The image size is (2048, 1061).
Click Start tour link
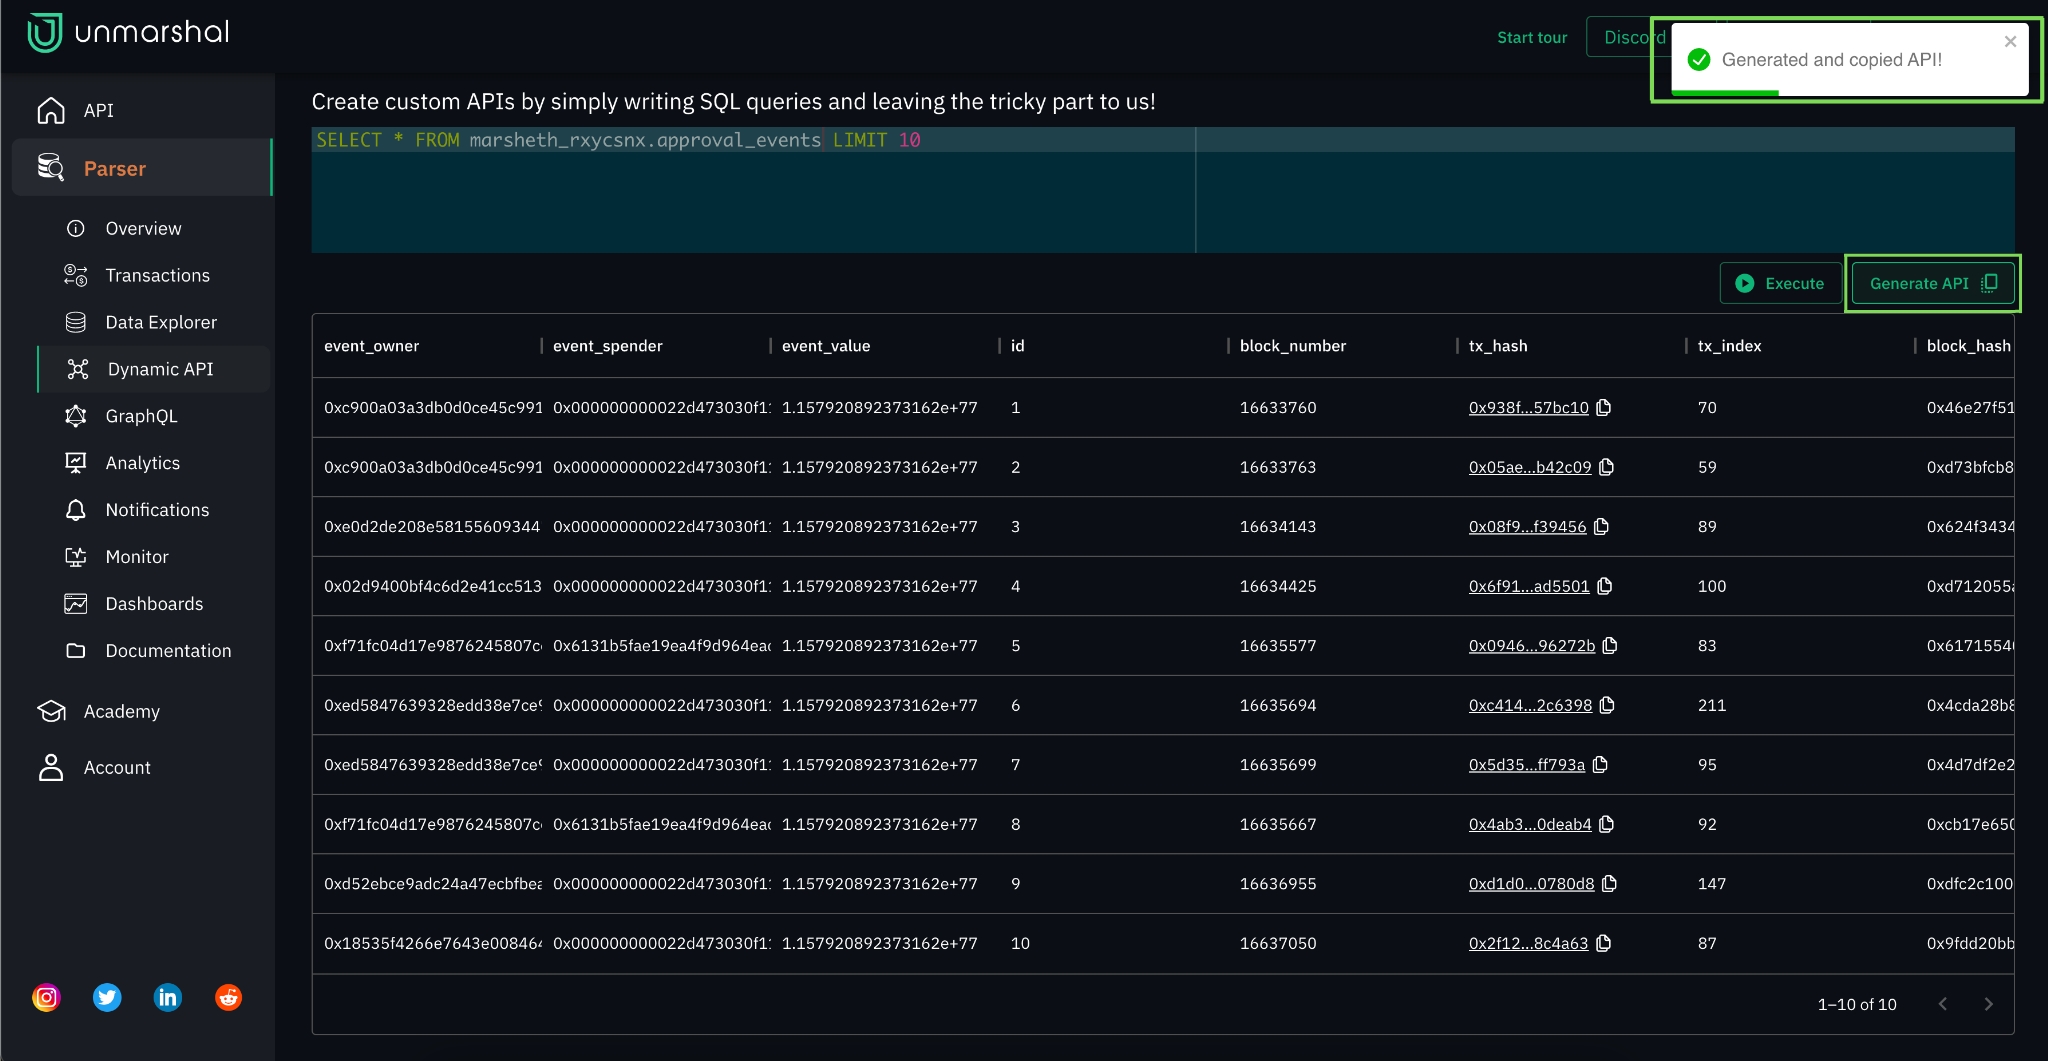tap(1531, 38)
